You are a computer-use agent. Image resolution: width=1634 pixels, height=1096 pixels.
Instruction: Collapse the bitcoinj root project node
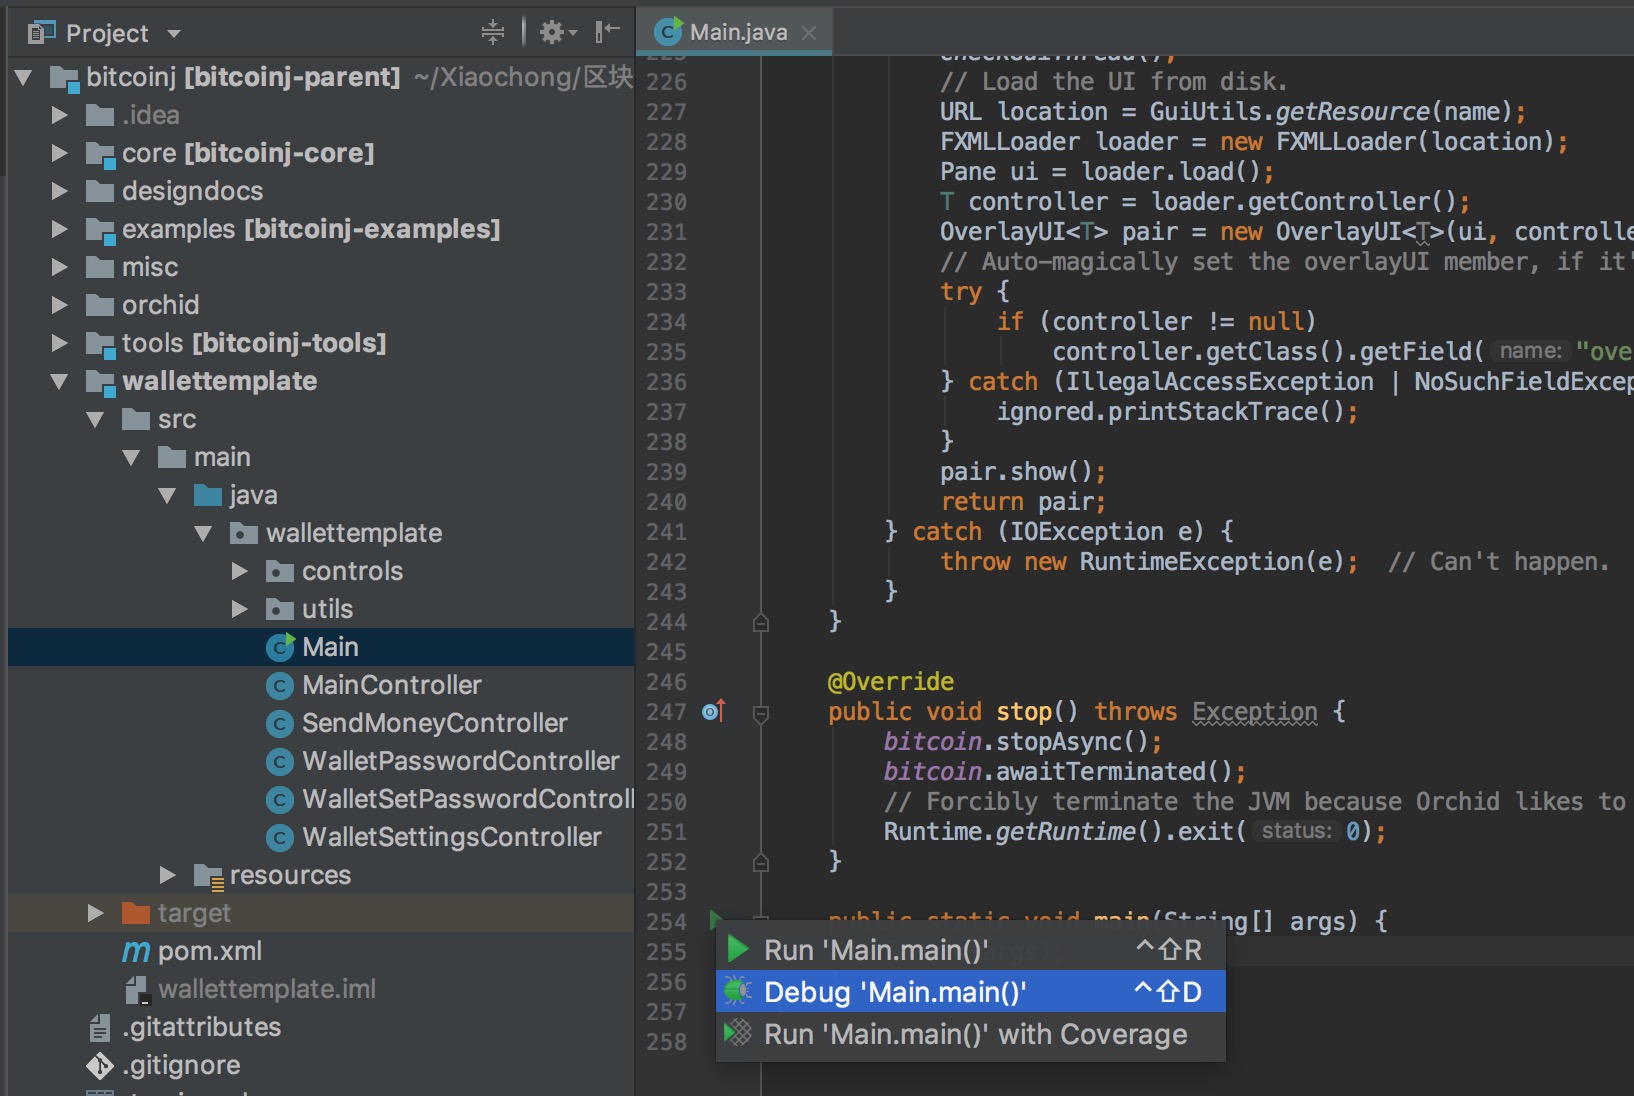(x=24, y=77)
